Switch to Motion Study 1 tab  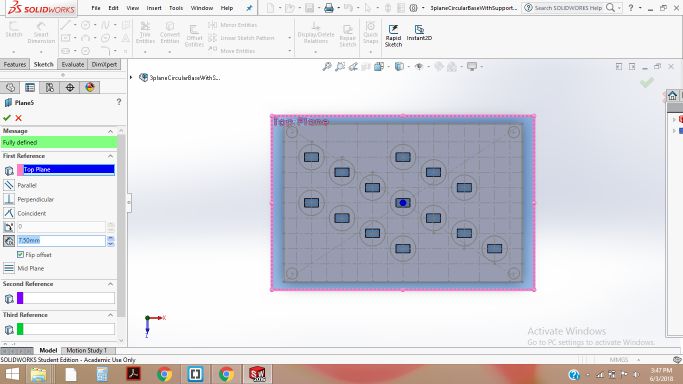(87, 350)
